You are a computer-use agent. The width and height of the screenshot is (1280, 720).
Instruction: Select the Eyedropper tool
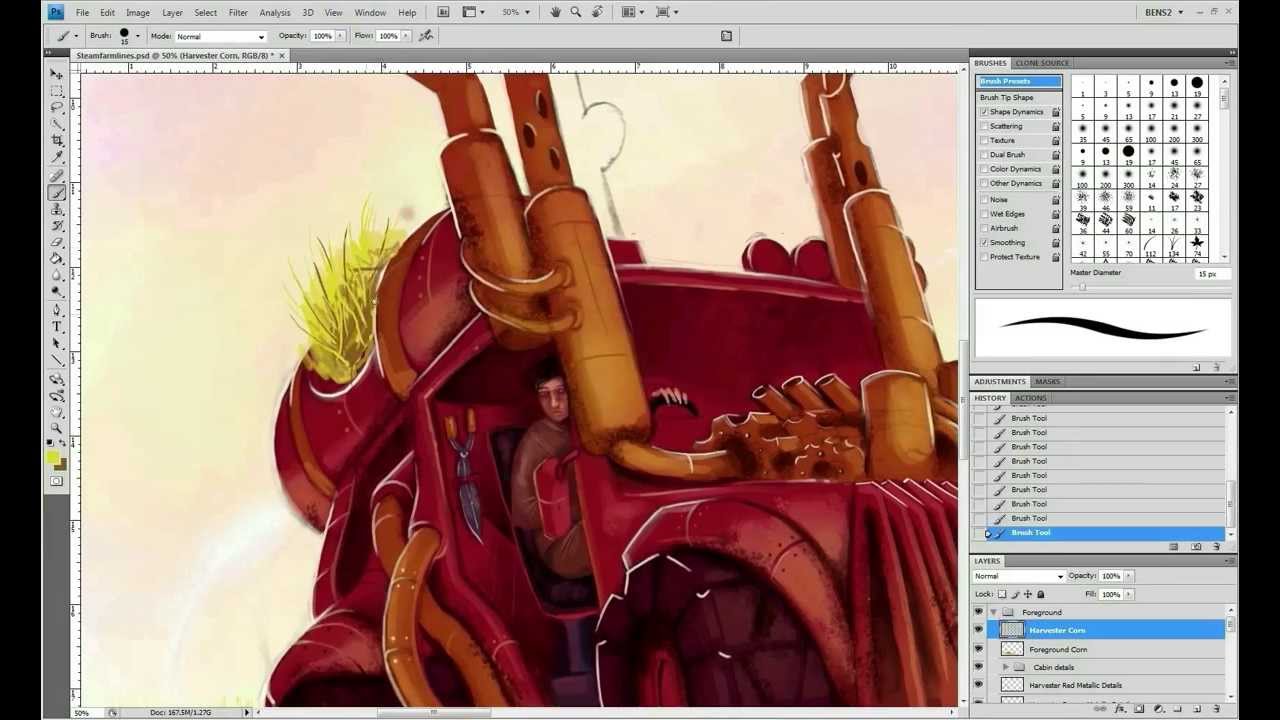(x=57, y=157)
